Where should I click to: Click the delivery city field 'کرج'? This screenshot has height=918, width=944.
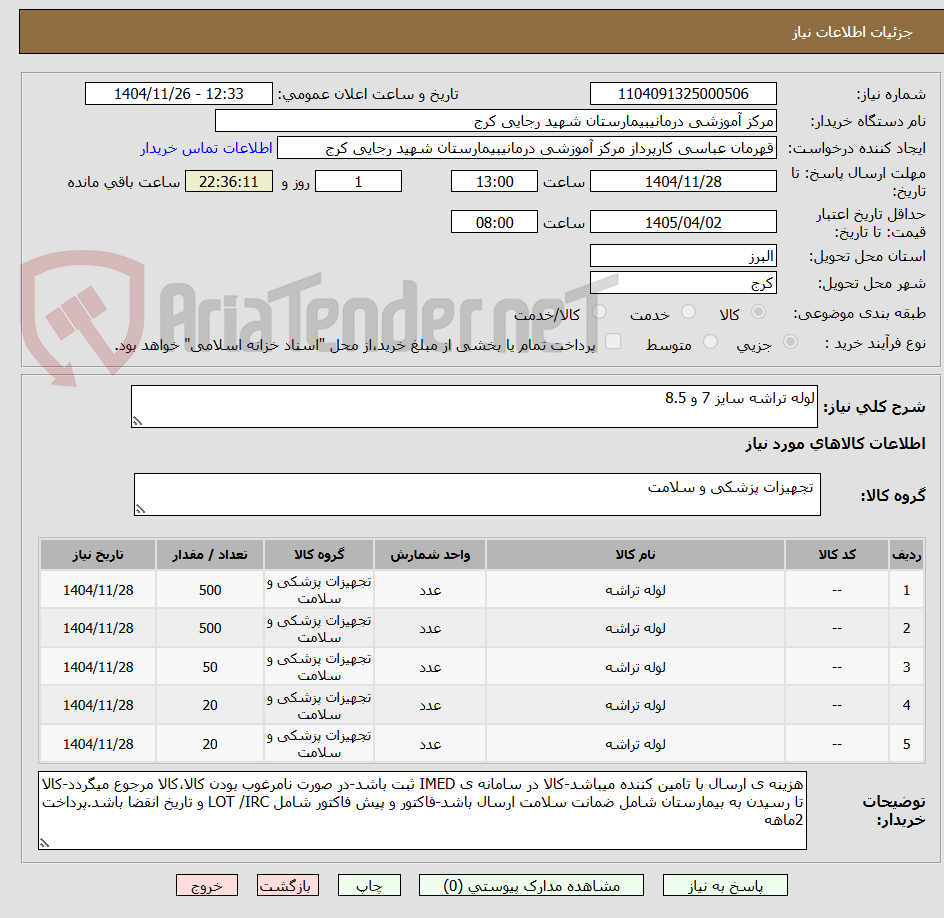point(683,283)
